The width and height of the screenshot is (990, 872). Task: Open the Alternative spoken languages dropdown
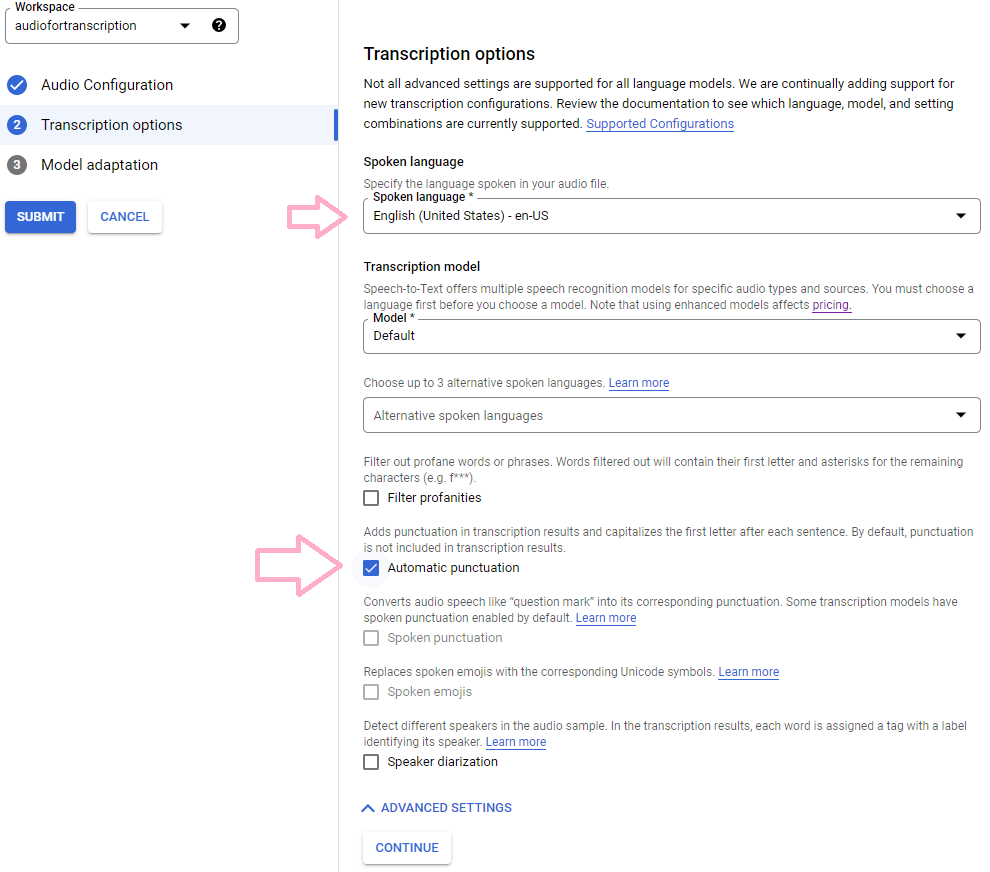[x=671, y=416]
